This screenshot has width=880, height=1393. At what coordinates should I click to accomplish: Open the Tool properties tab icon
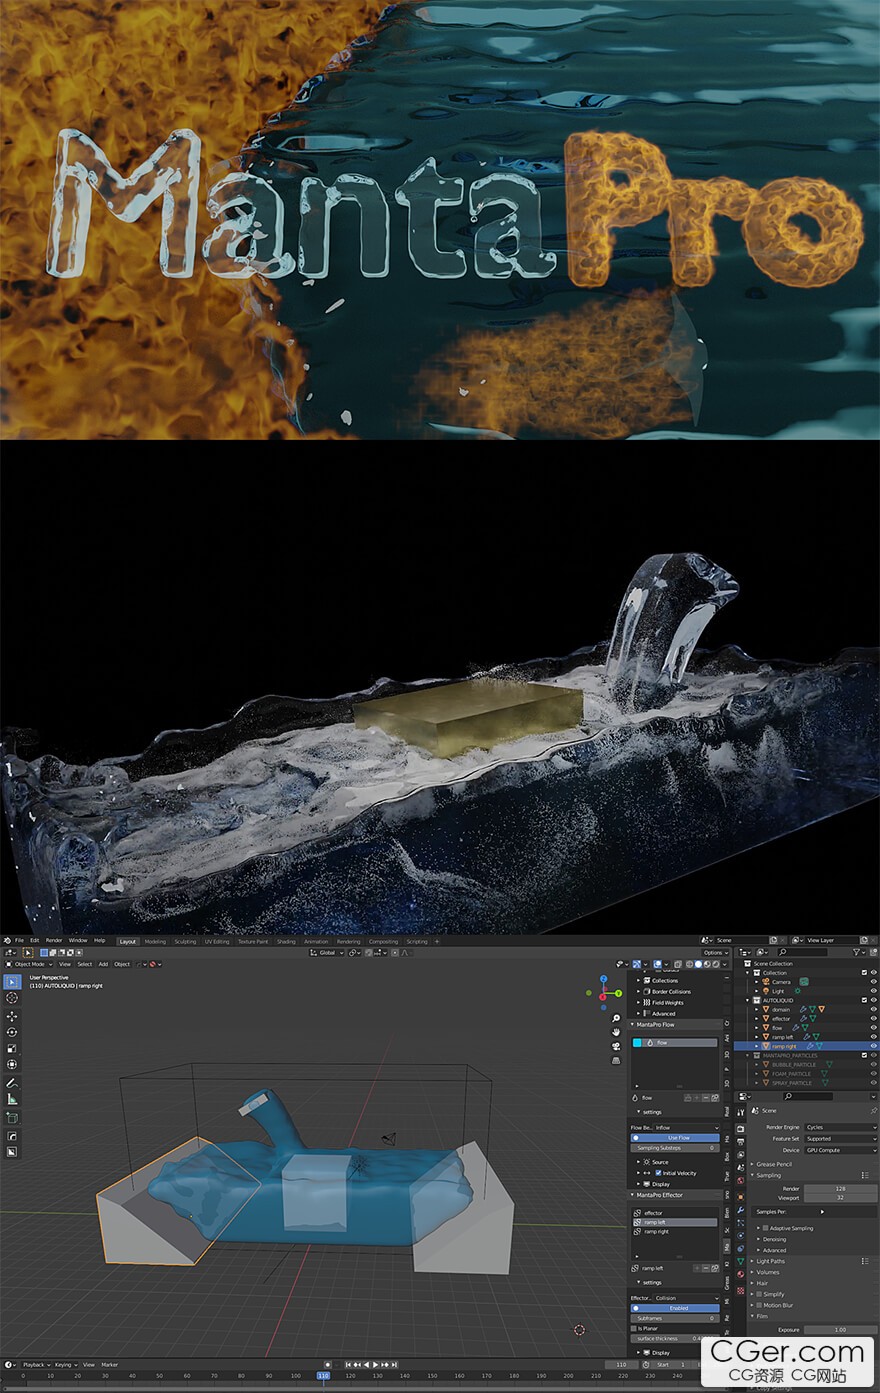tap(740, 1113)
